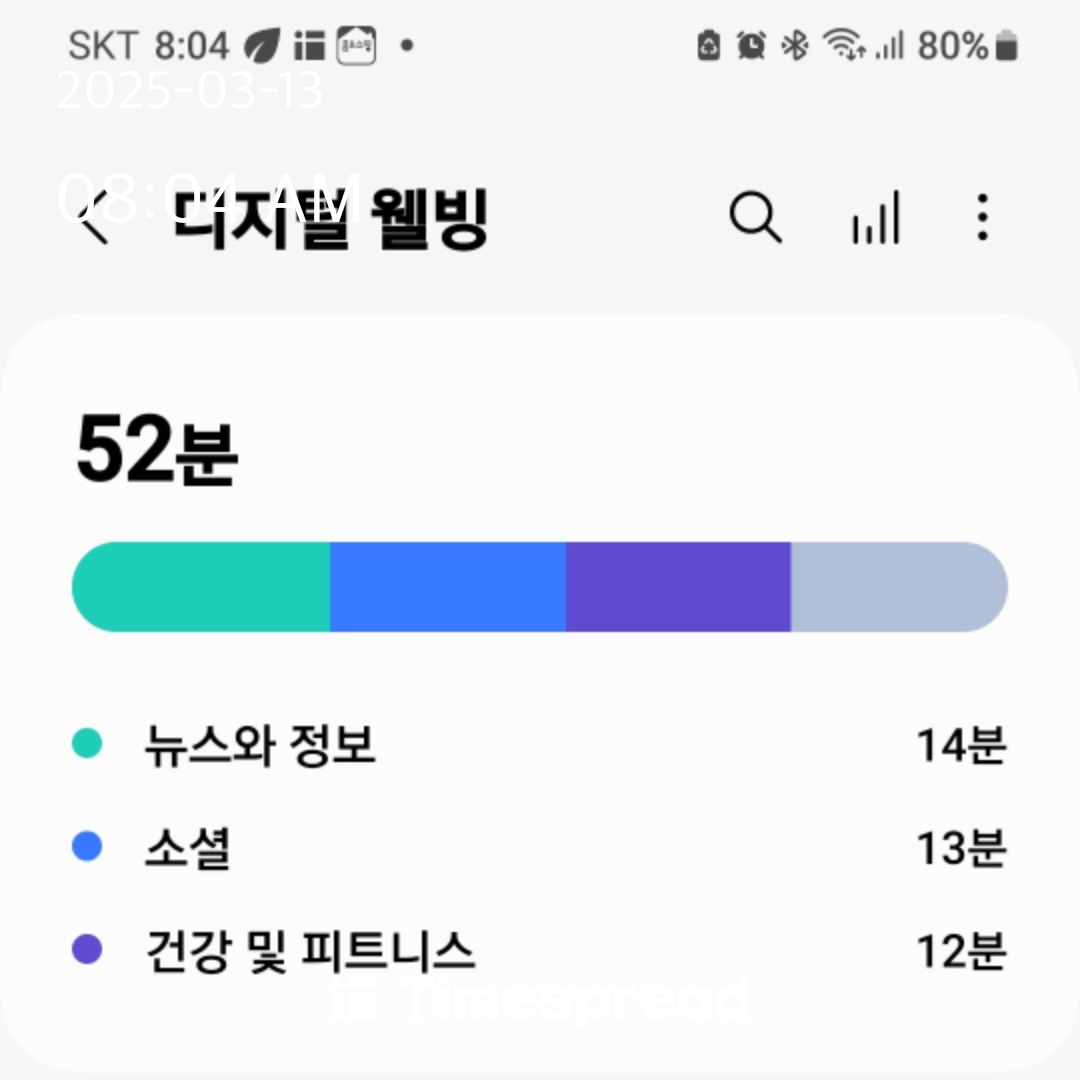The height and width of the screenshot is (1080, 1080).
Task: Tap the Timespread notification icon
Action: (x=310, y=45)
